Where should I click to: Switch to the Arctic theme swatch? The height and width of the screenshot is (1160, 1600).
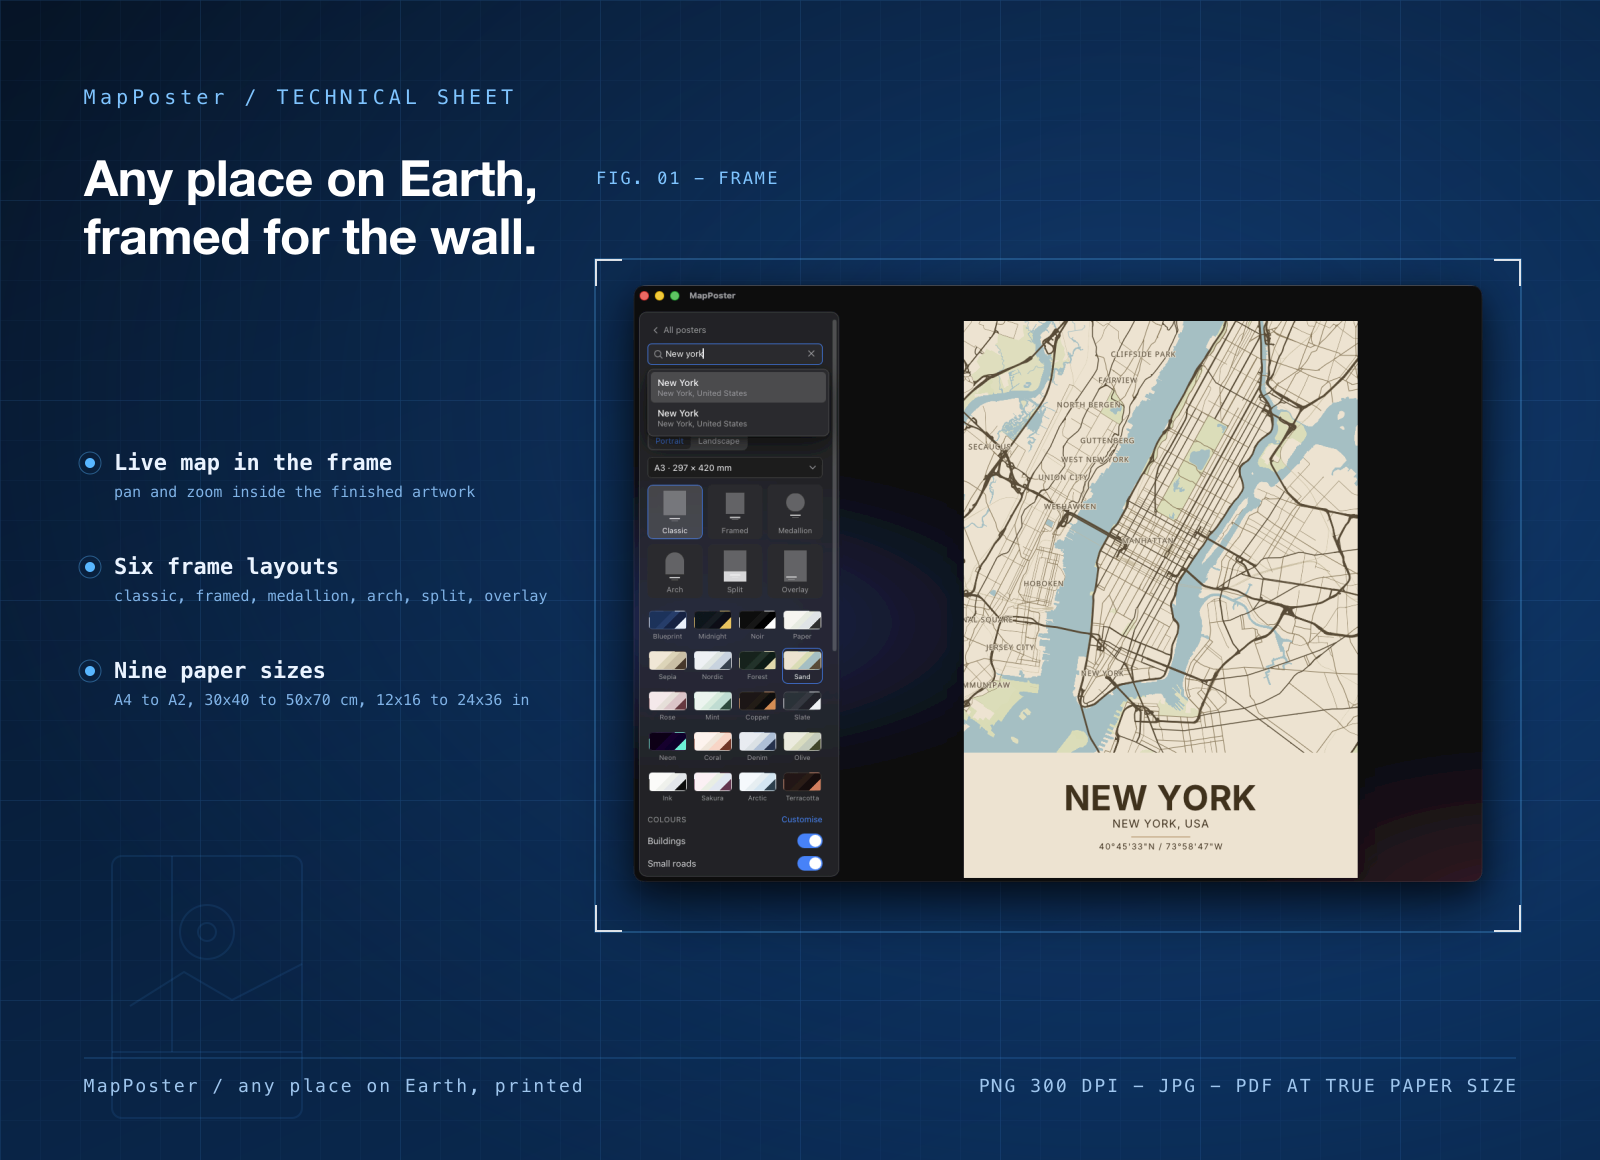click(757, 787)
